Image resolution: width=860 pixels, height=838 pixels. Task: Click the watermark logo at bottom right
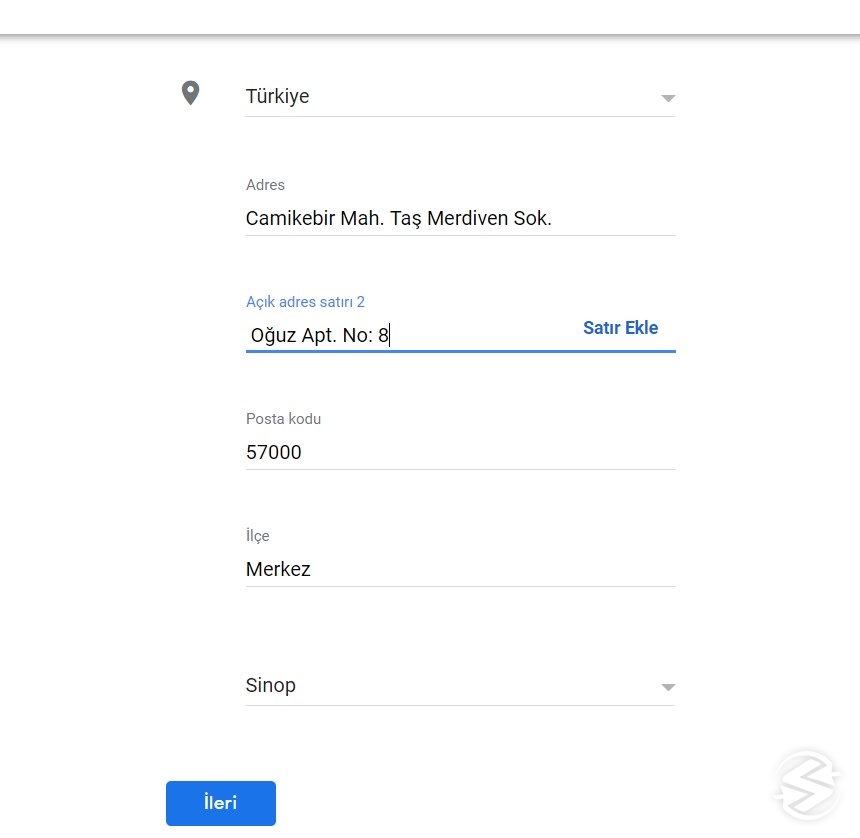pyautogui.click(x=807, y=785)
